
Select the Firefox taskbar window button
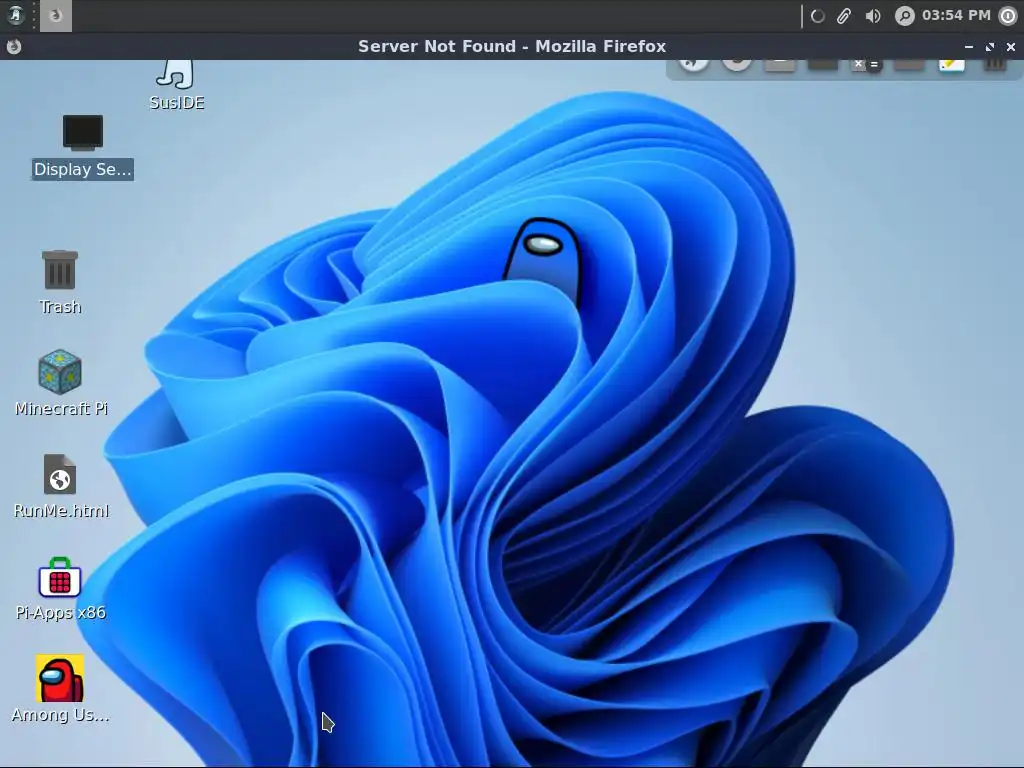coord(56,15)
